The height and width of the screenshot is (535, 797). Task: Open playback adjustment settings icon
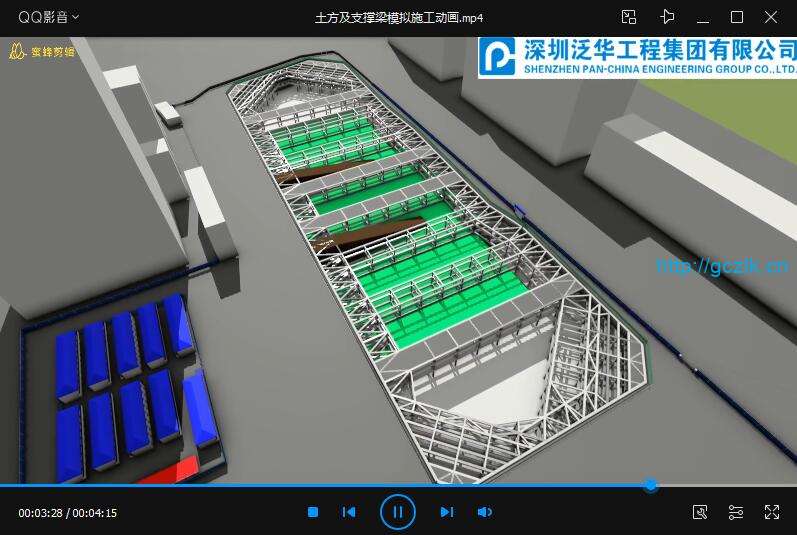pyautogui.click(x=735, y=512)
